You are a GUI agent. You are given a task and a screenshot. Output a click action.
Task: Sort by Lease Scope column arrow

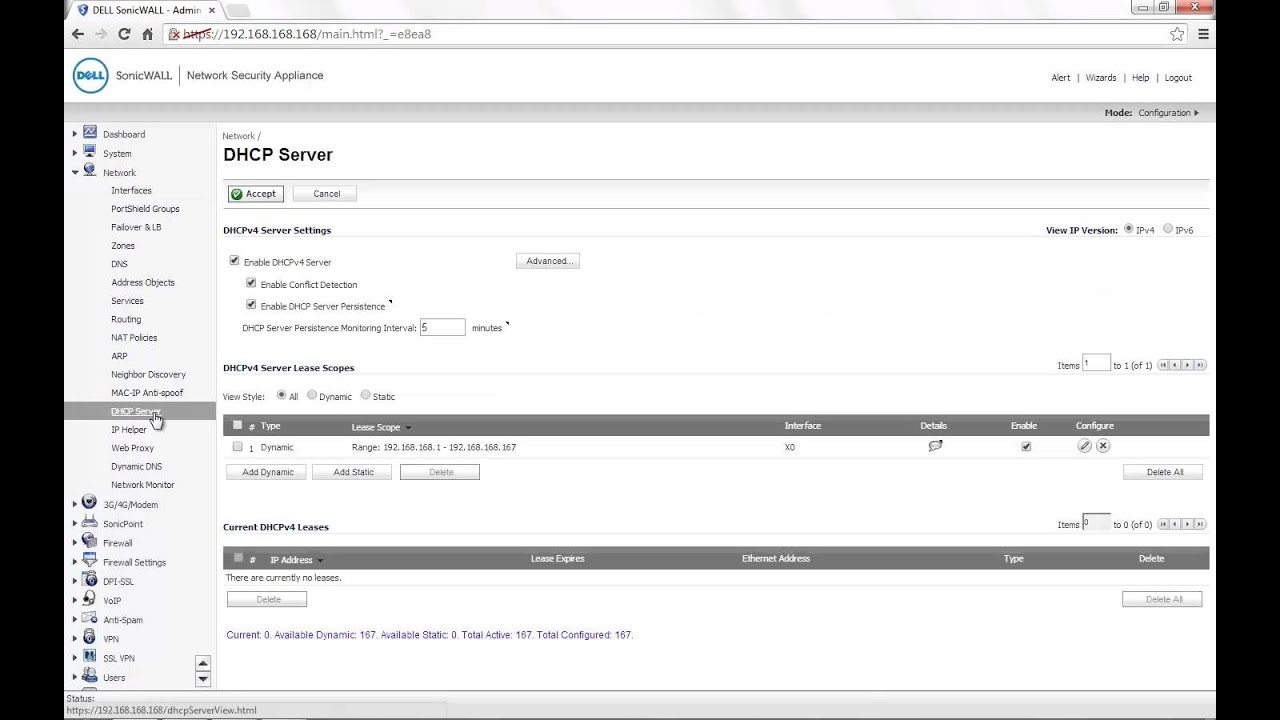pos(408,428)
